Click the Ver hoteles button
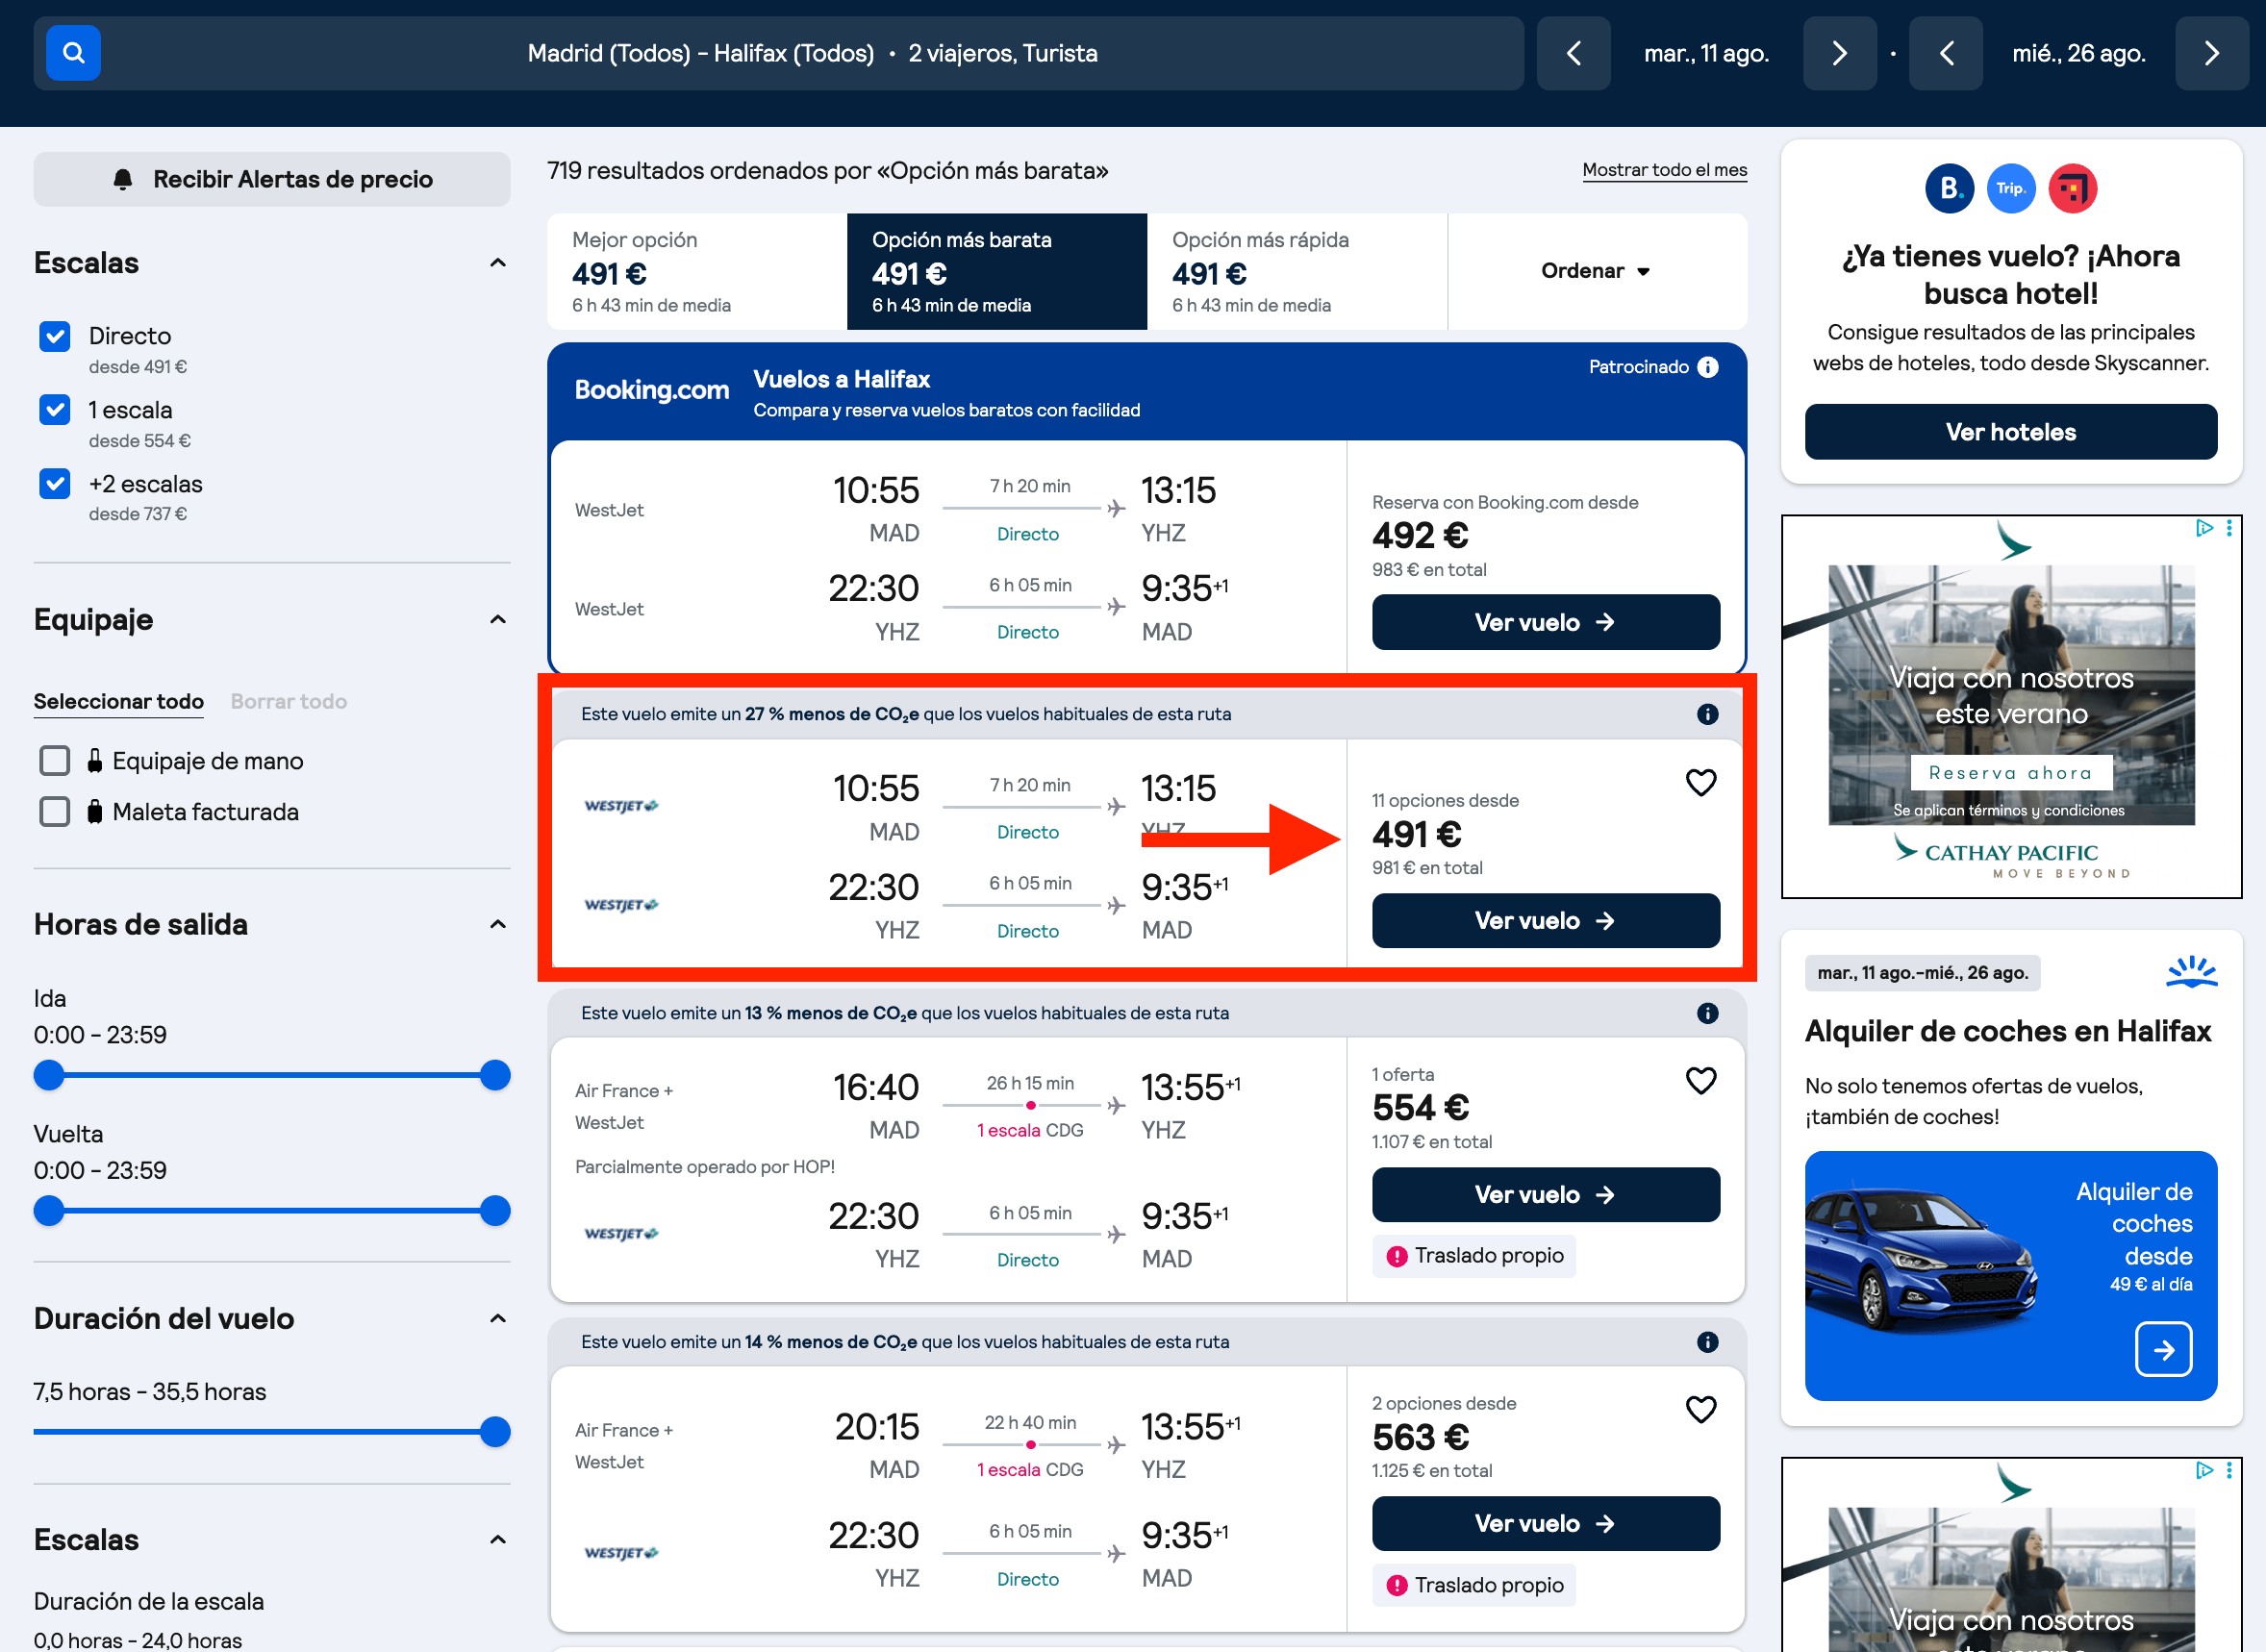Image resolution: width=2266 pixels, height=1652 pixels. point(2011,432)
